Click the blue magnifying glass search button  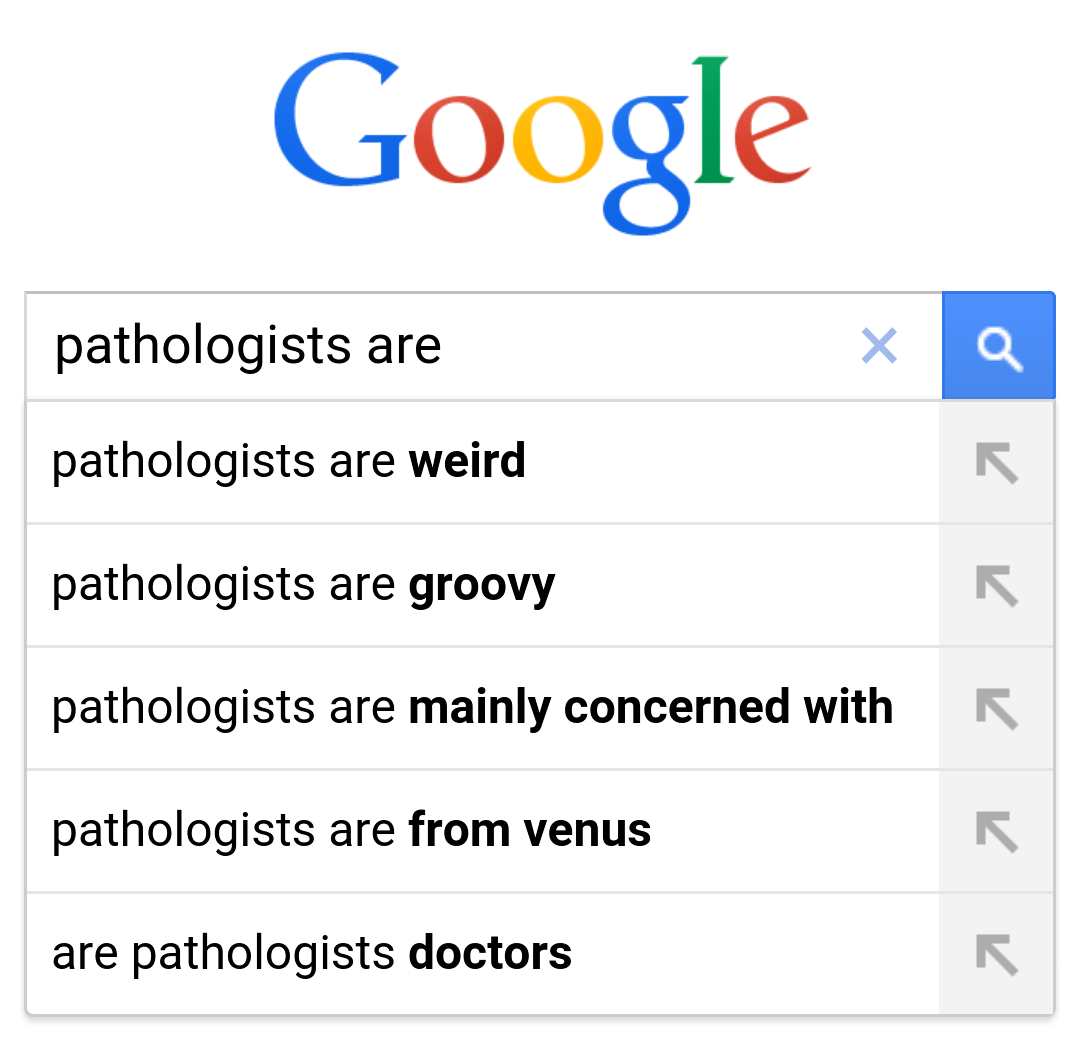pyautogui.click(x=998, y=346)
